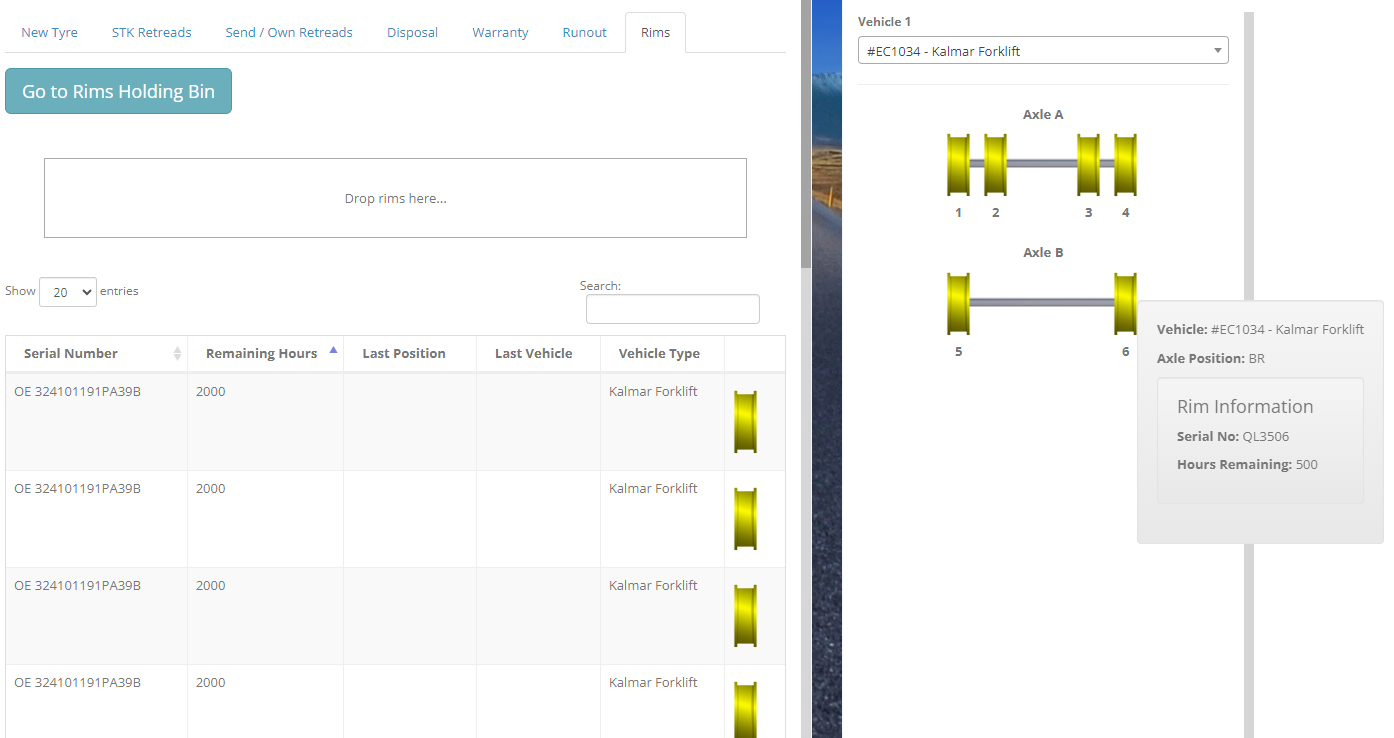This screenshot has height=738, width=1394.
Task: Click the Search input field
Action: (x=672, y=309)
